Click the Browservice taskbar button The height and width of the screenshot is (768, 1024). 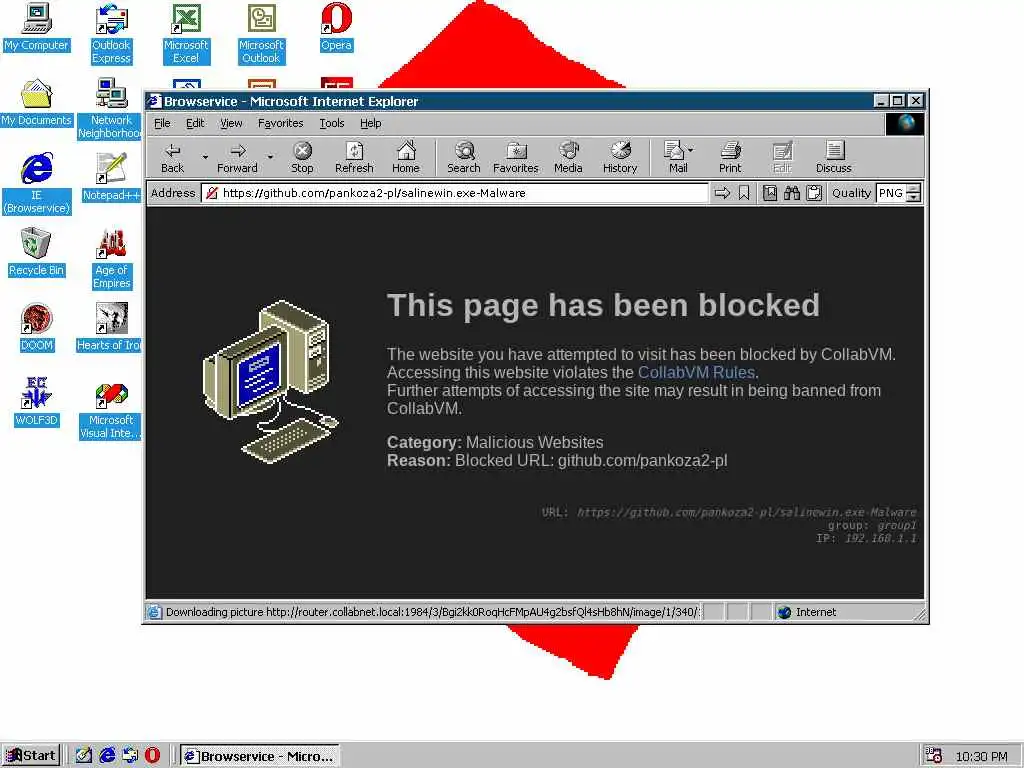point(260,756)
